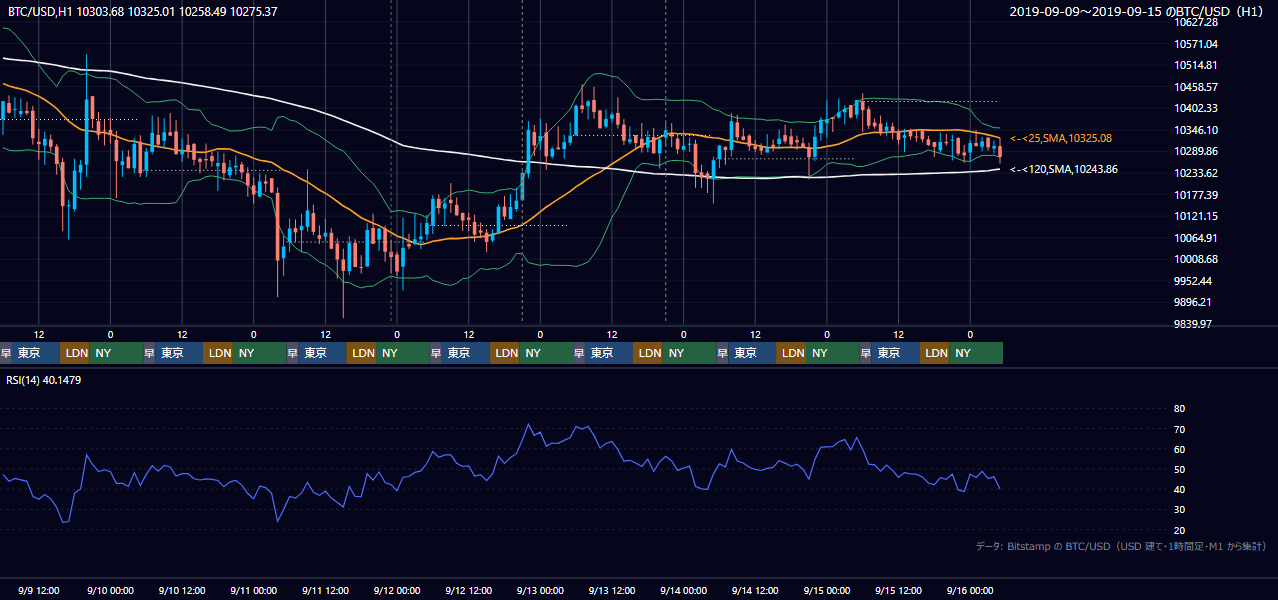Click price axis value 10177.39
Viewport: 1278px width, 600px height.
point(1196,195)
